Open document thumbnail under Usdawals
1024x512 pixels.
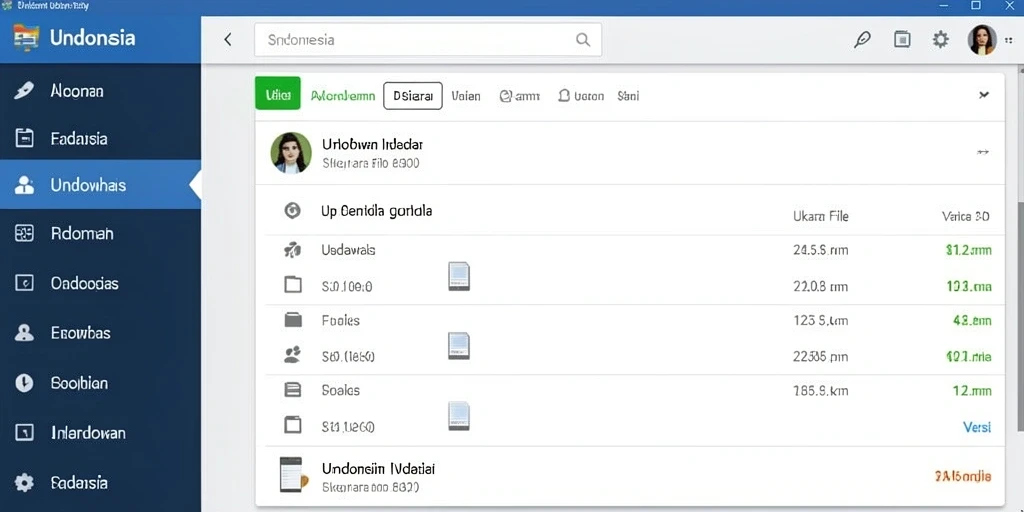click(458, 276)
